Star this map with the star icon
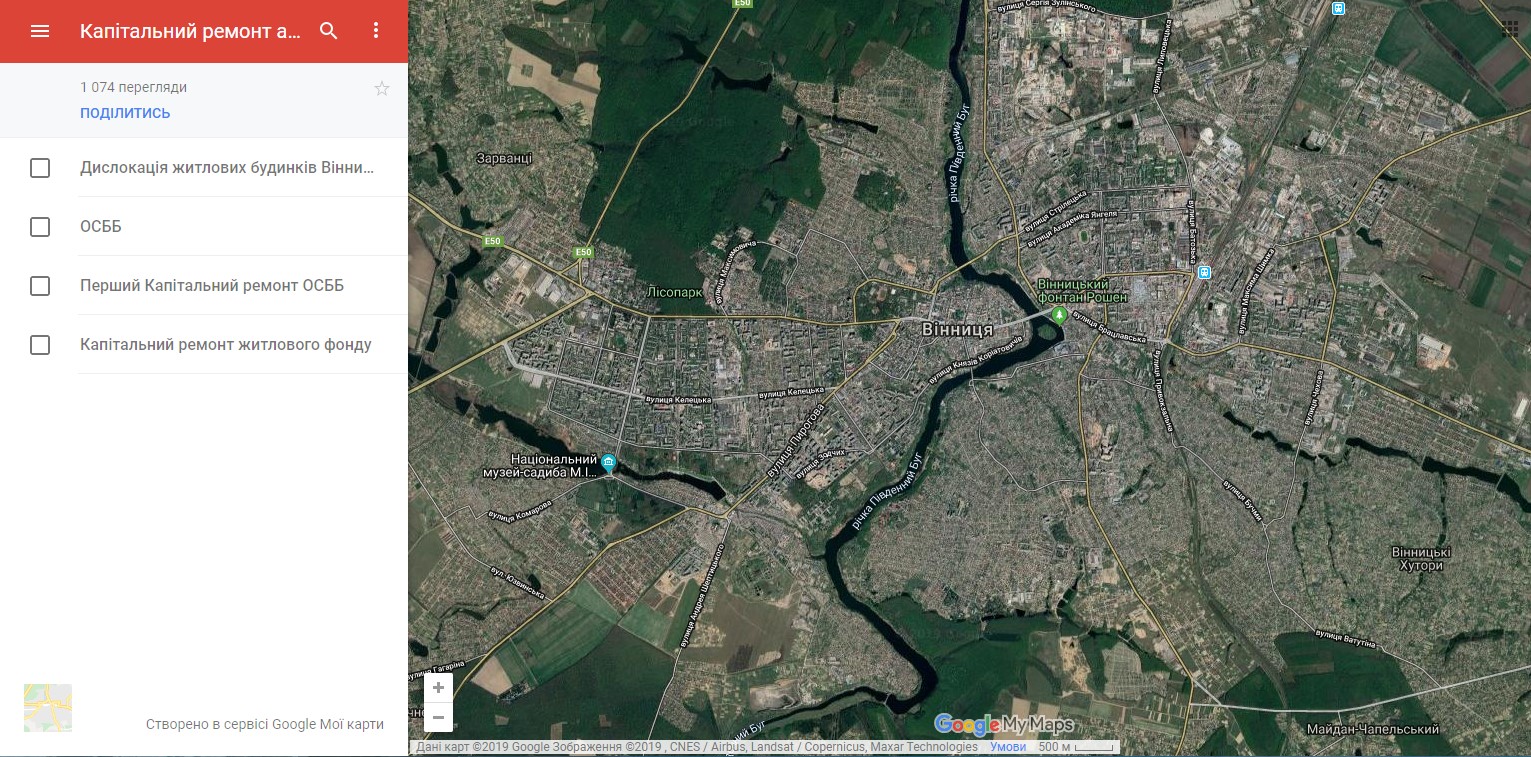The height and width of the screenshot is (757, 1531). pyautogui.click(x=382, y=89)
